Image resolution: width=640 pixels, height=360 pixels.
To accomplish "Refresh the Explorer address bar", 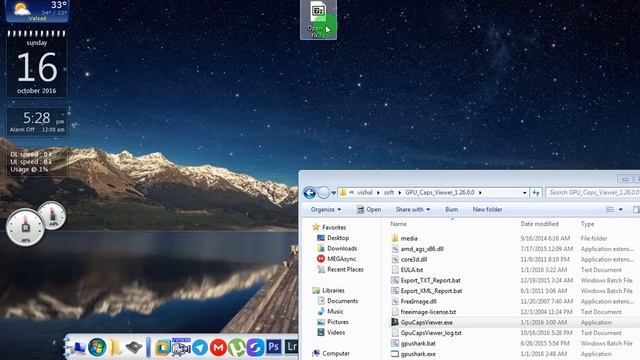I will (x=536, y=192).
